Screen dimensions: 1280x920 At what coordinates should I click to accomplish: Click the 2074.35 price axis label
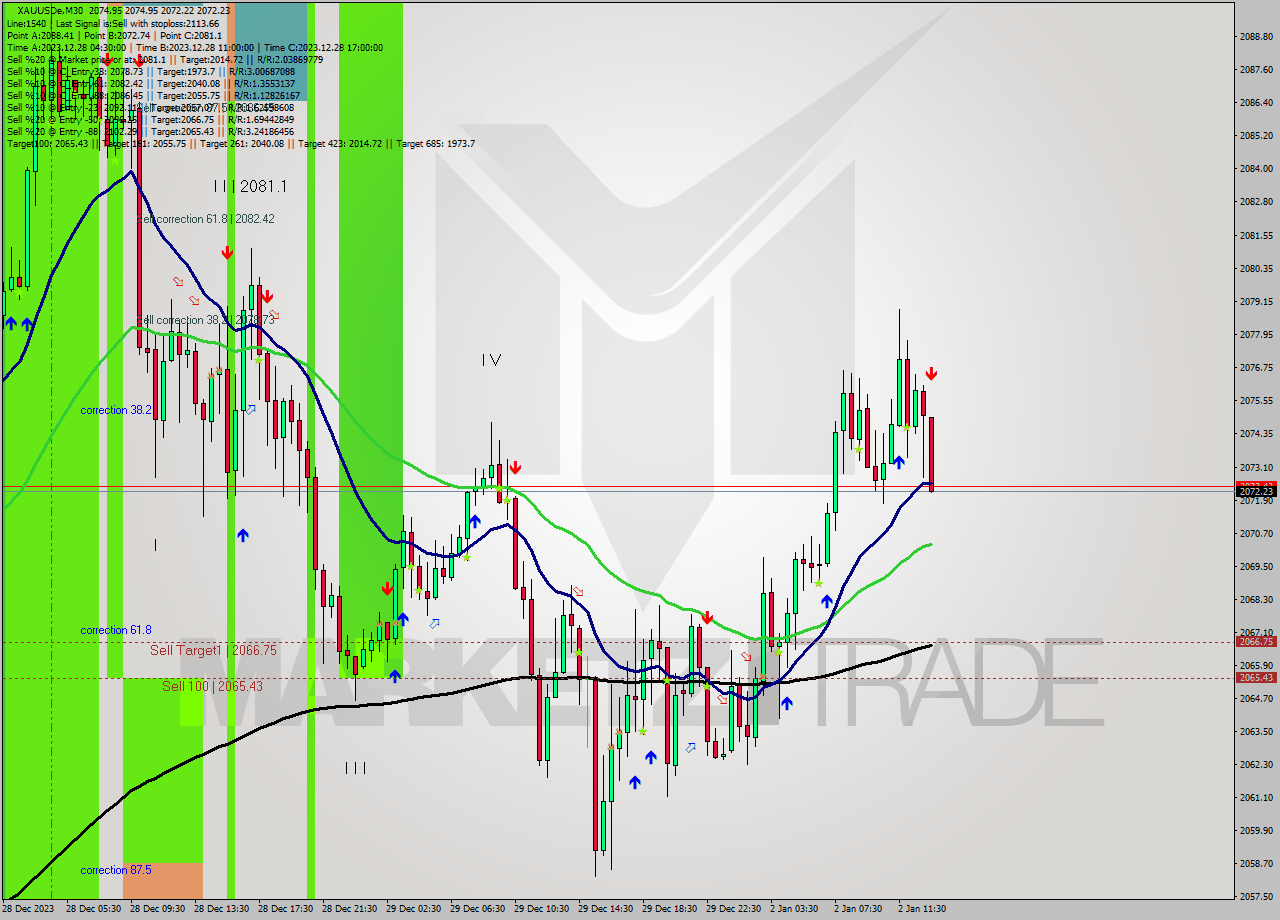[1256, 433]
